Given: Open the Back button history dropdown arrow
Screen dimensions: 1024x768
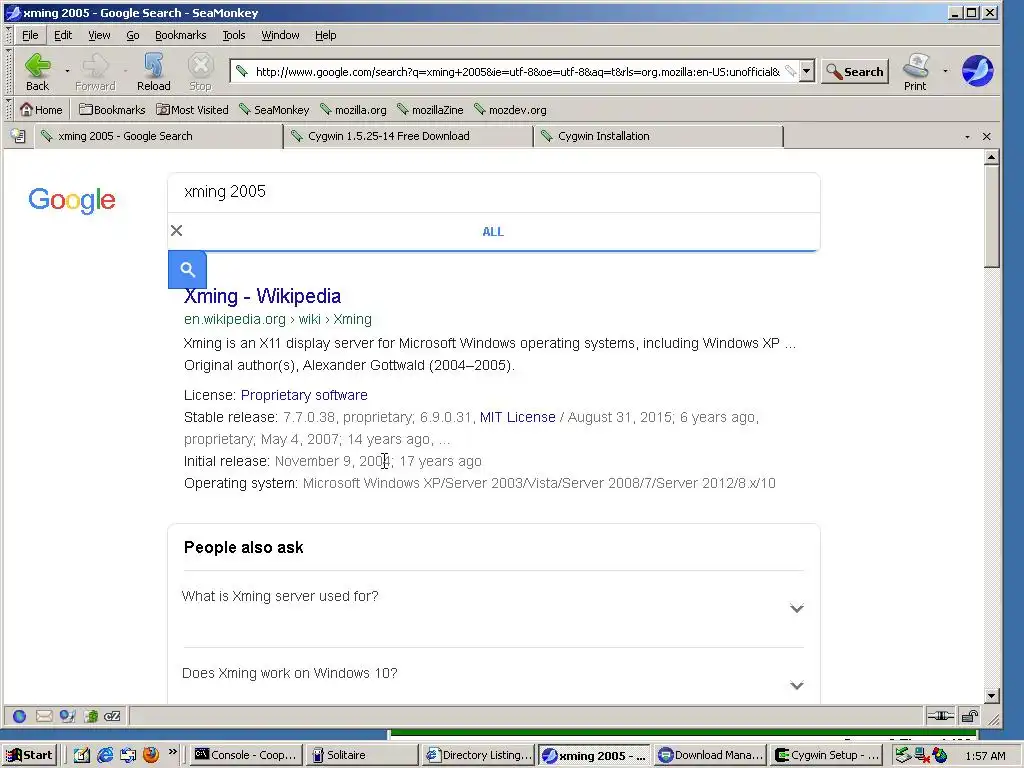Looking at the screenshot, I should pyautogui.click(x=67, y=71).
